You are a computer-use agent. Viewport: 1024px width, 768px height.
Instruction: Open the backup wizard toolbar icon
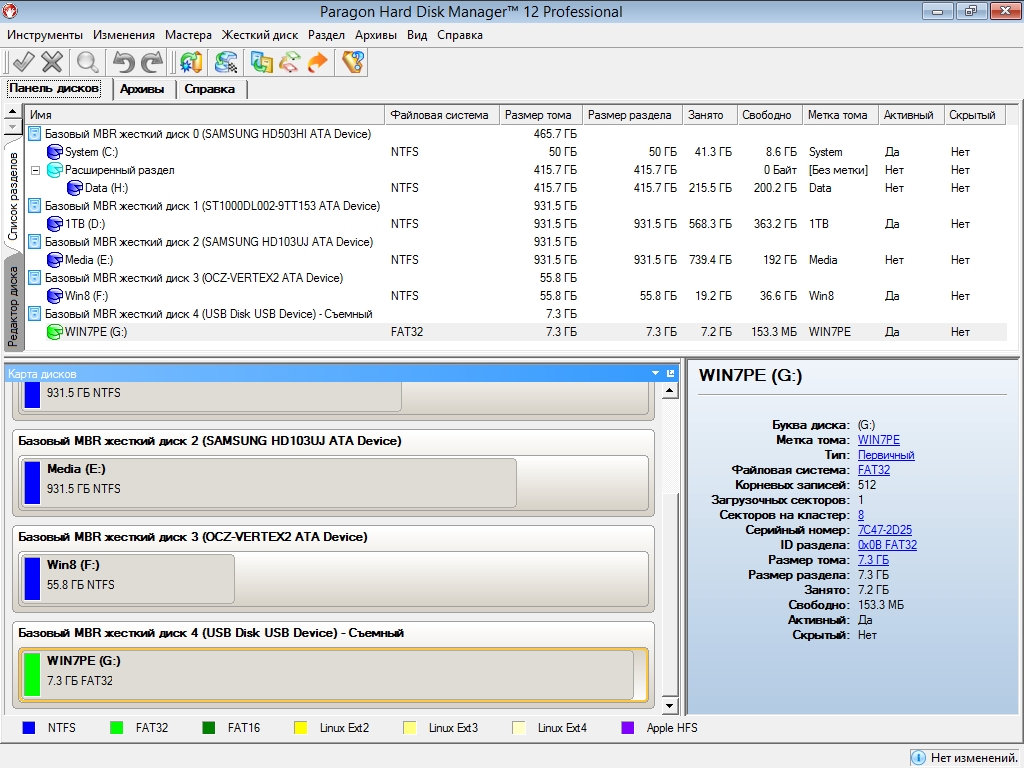pyautogui.click(x=262, y=62)
